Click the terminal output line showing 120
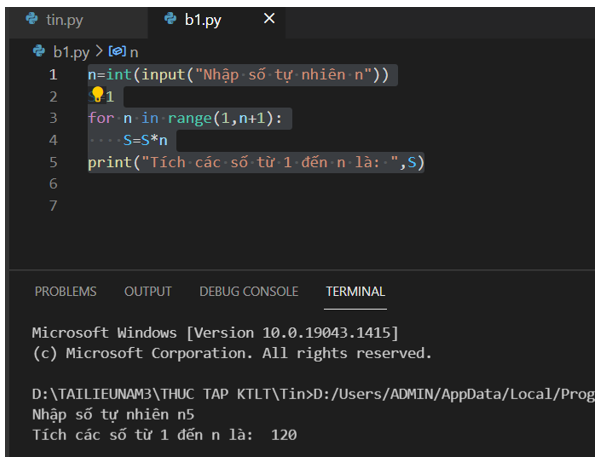This screenshot has height=465, width=603. tap(164, 434)
